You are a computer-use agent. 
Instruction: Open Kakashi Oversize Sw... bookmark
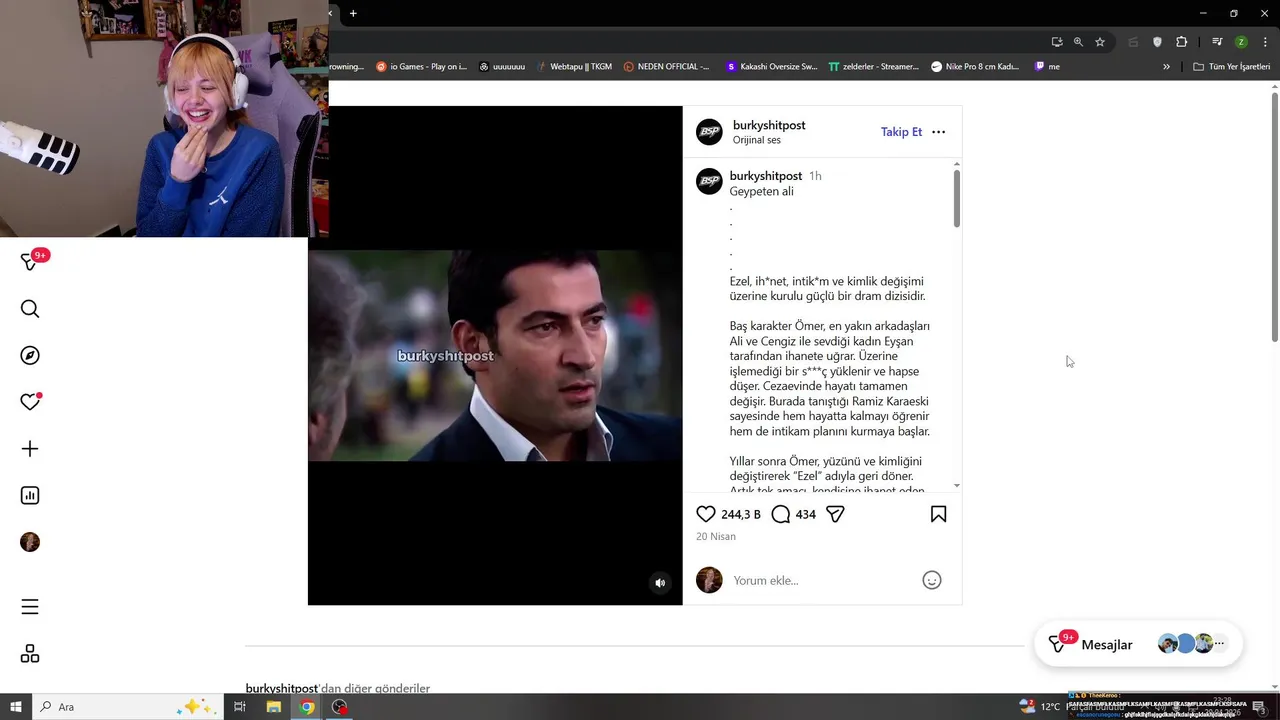(x=771, y=67)
